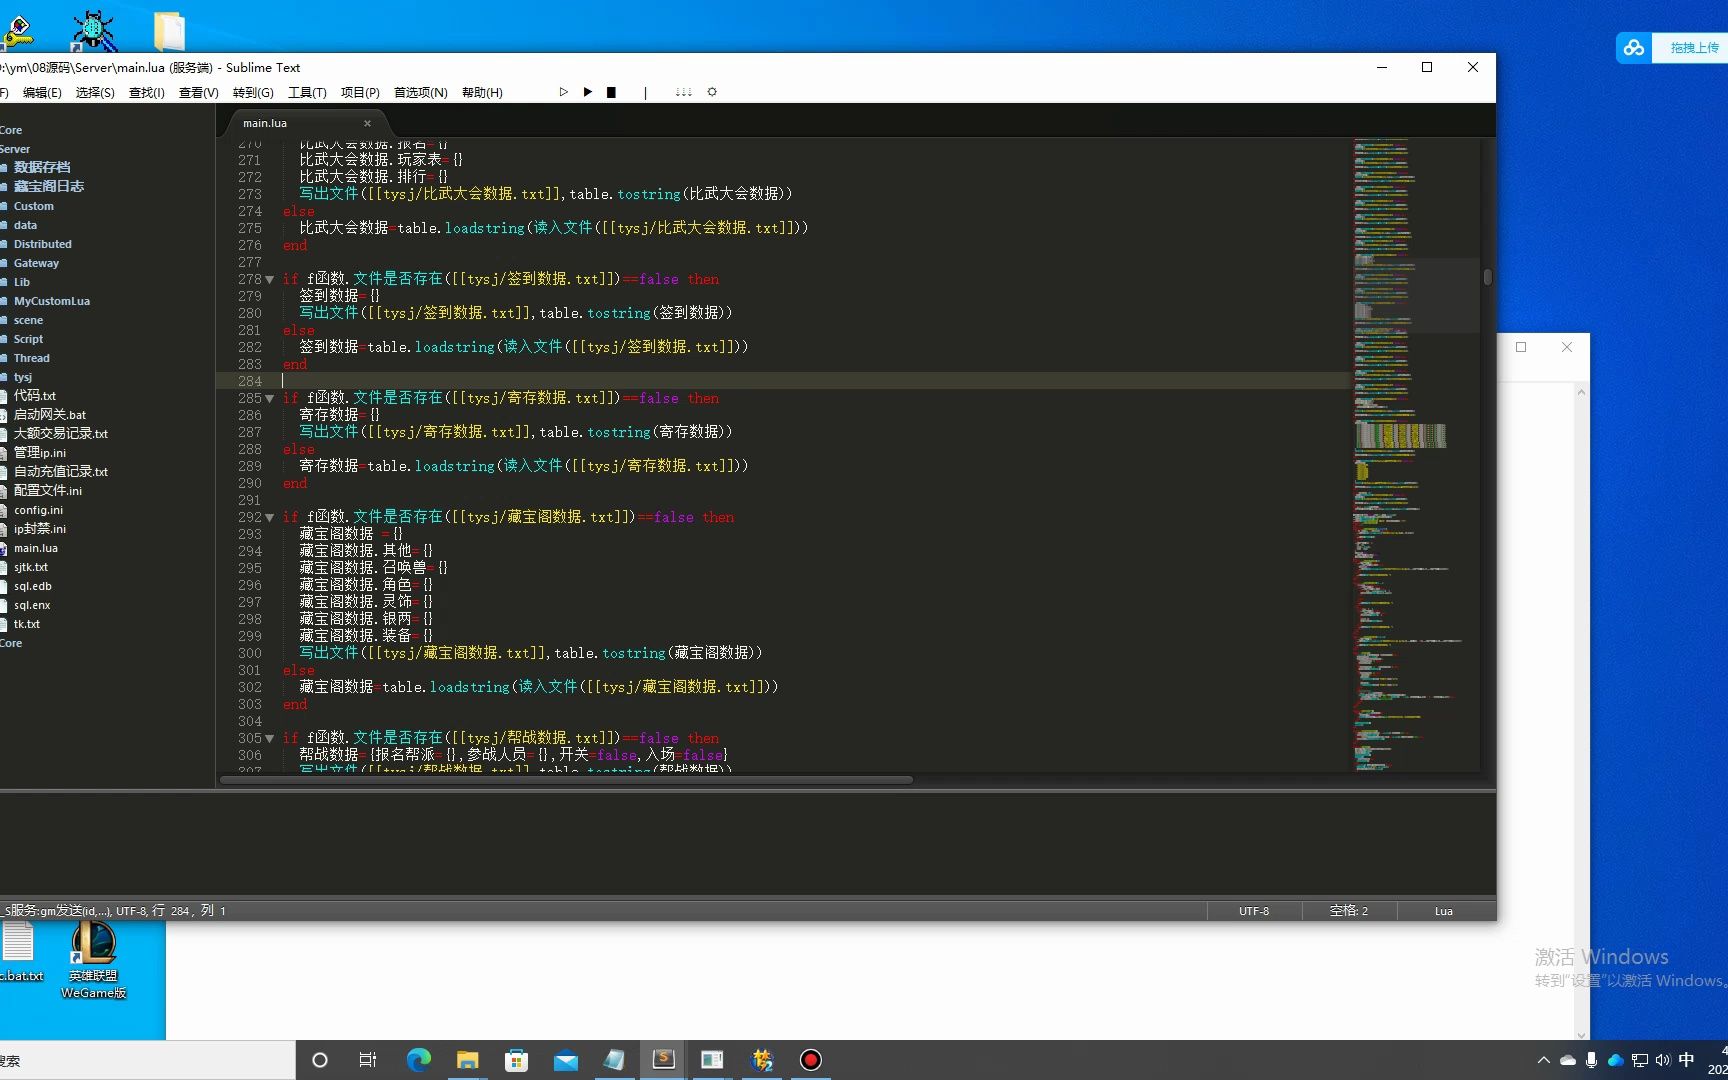The width and height of the screenshot is (1728, 1080).
Task: Collapse the code block at line 285
Action: 269,399
